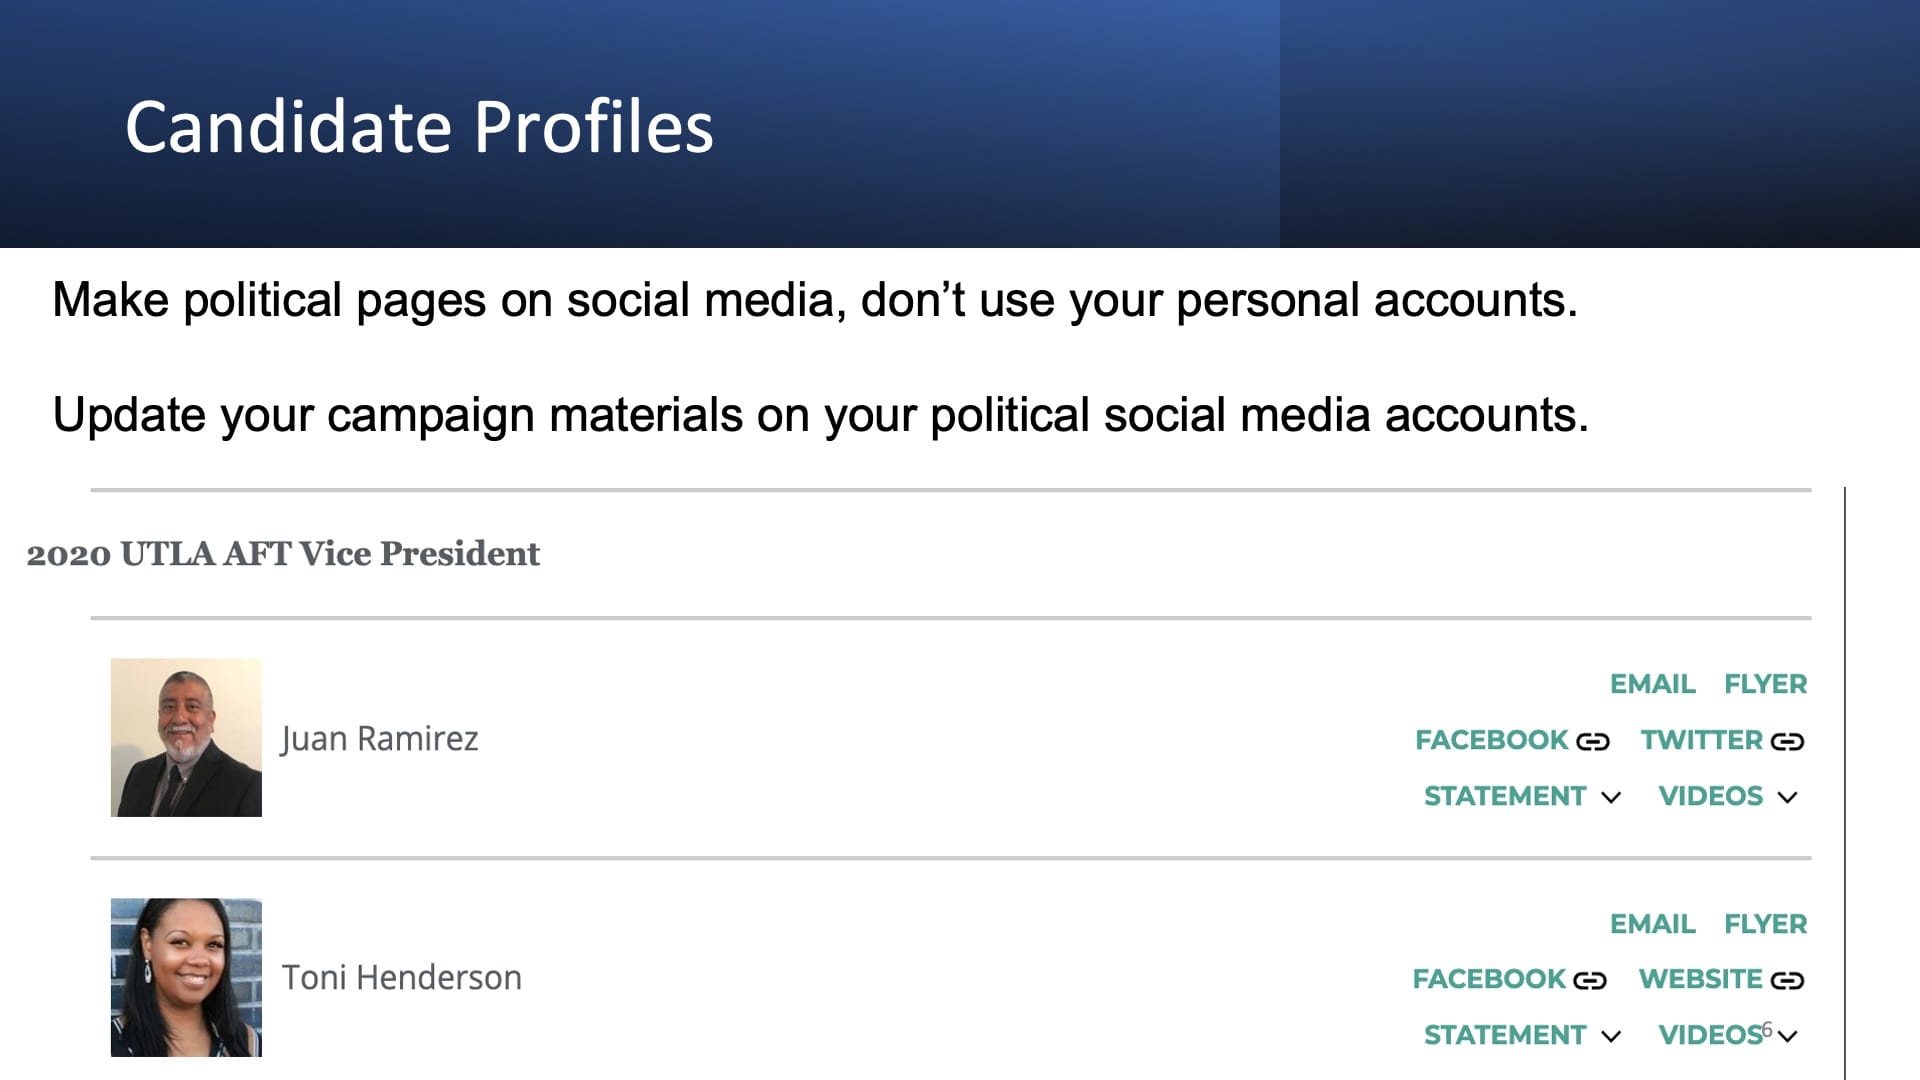Expand Juan Ramirez's Videos chevron
Image resolution: width=1920 pixels, height=1080 pixels.
(x=1788, y=797)
